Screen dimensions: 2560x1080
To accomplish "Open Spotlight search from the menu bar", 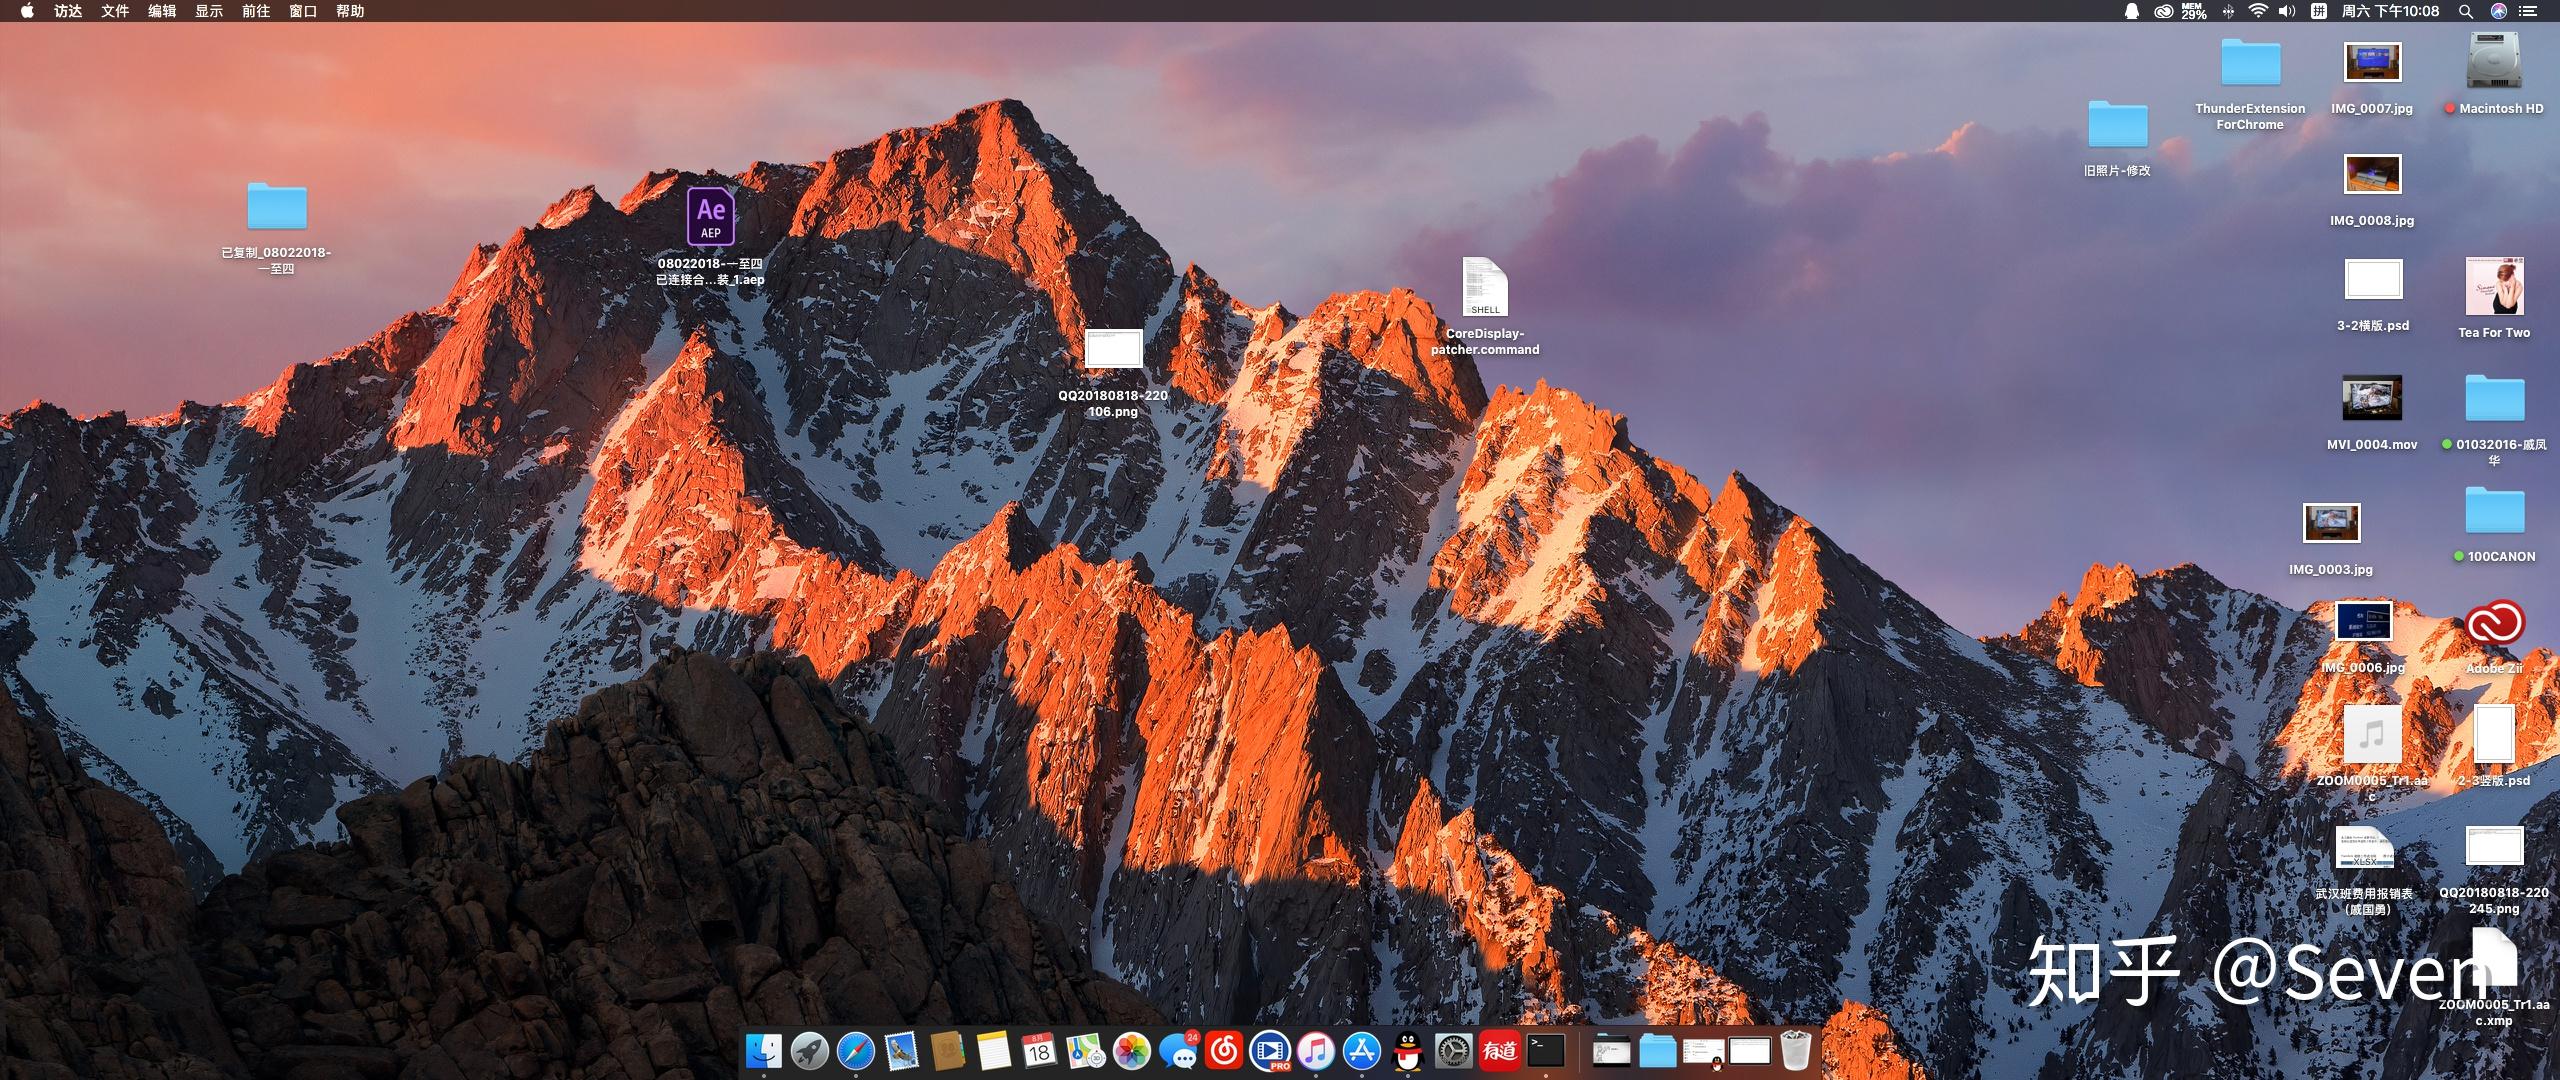I will click(x=2466, y=11).
